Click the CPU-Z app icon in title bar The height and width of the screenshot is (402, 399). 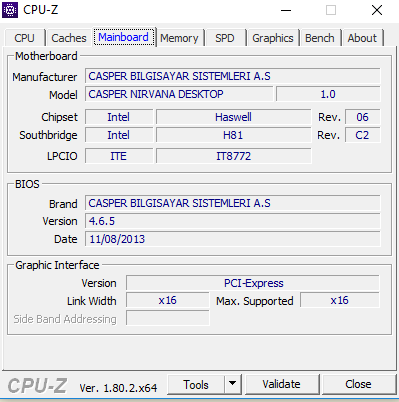click(10, 10)
